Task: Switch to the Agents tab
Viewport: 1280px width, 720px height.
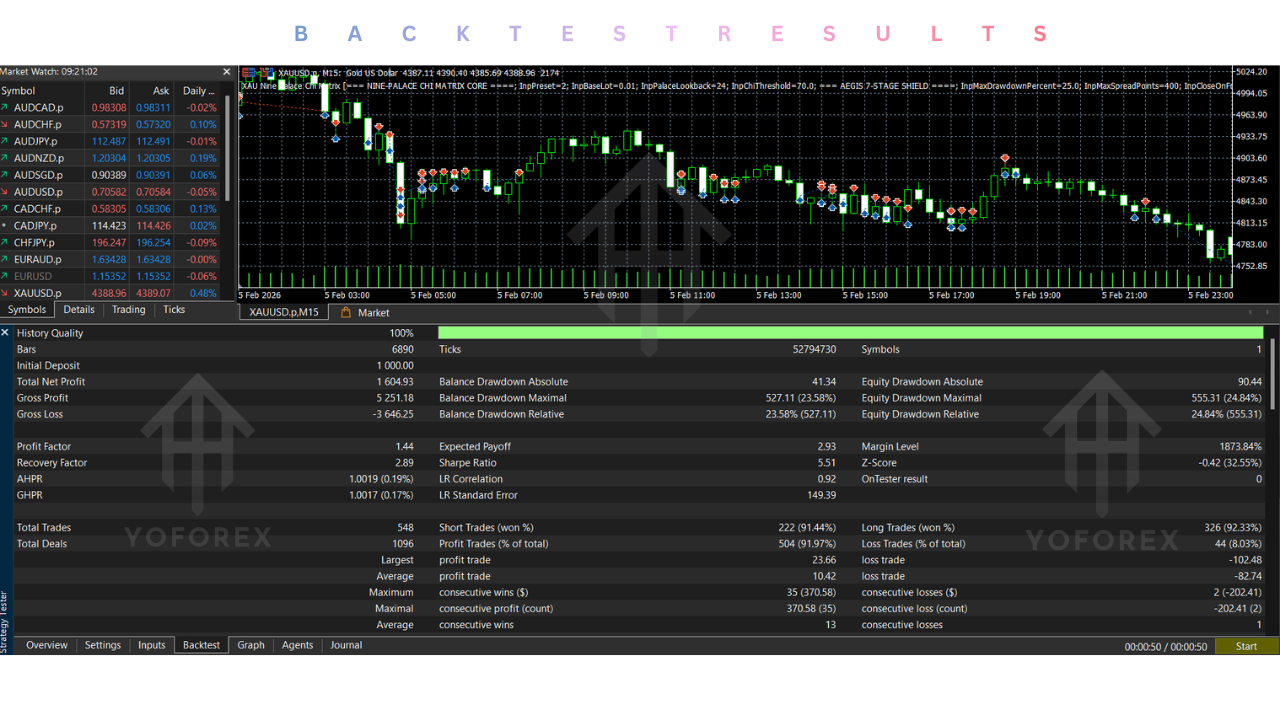Action: pos(297,646)
